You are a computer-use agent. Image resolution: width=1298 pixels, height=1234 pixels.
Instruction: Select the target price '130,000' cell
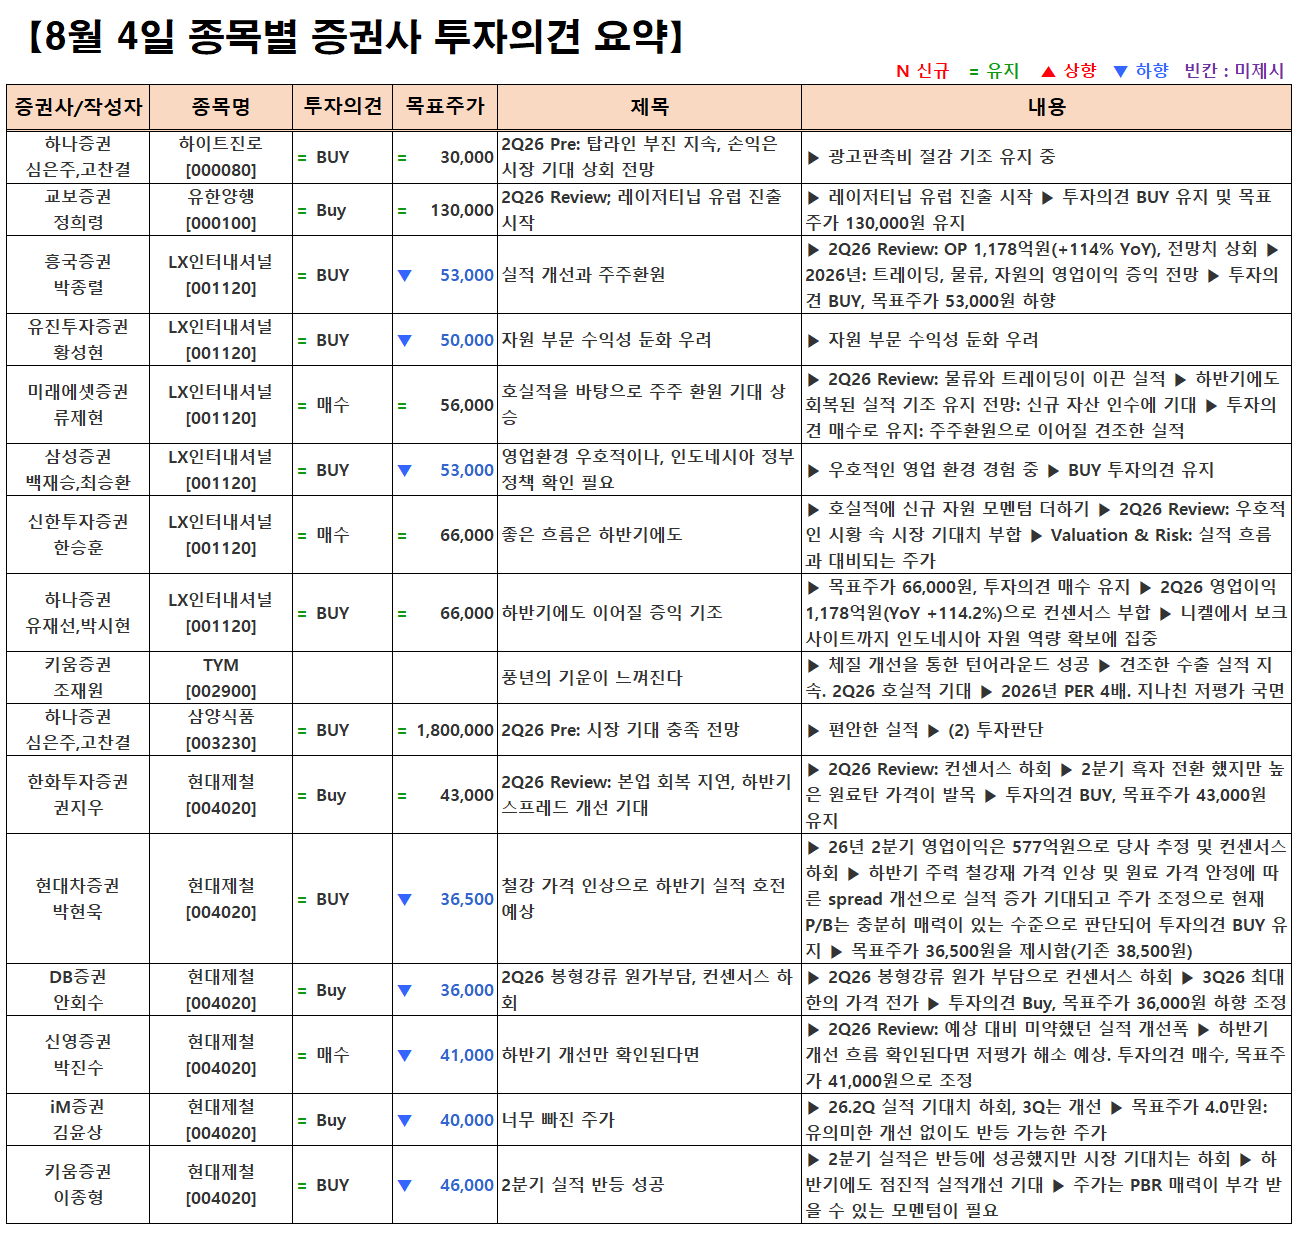(445, 209)
